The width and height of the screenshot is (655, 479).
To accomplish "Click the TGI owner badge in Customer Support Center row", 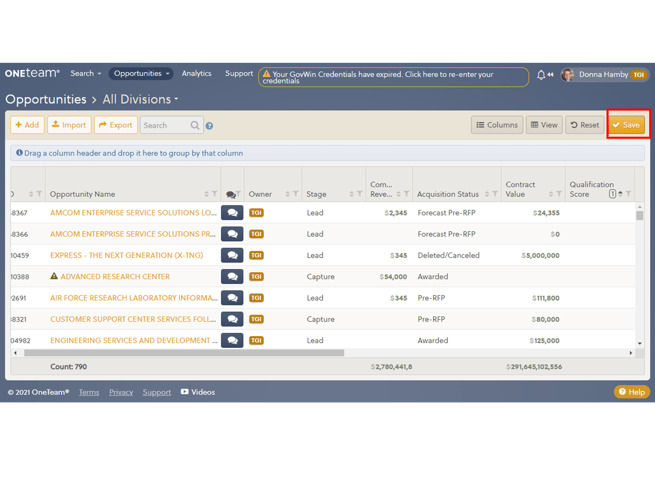I will click(x=256, y=319).
